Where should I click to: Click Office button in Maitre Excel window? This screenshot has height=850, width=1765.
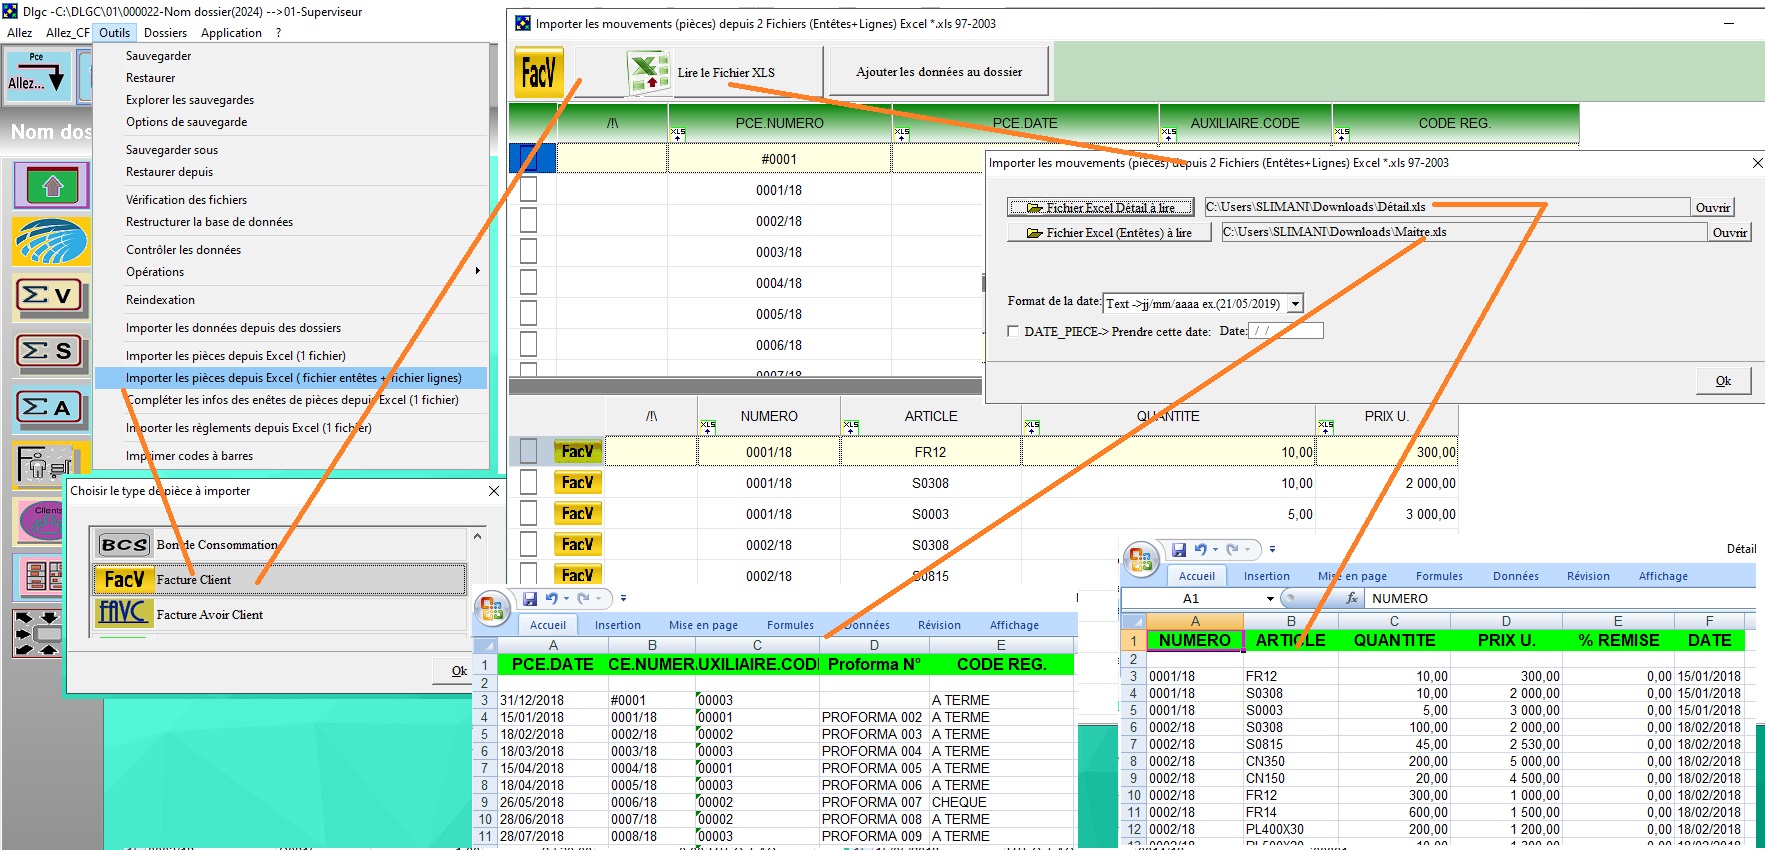tap(492, 607)
